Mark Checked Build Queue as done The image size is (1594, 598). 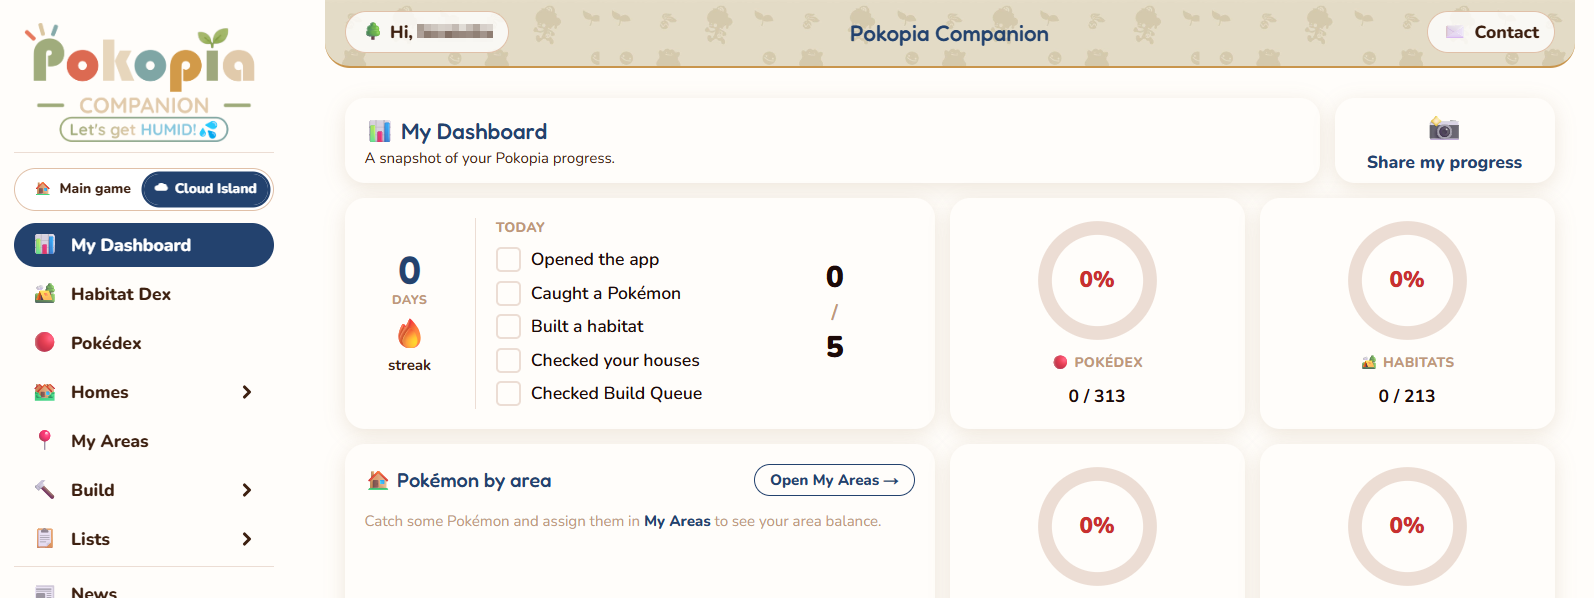(x=508, y=393)
